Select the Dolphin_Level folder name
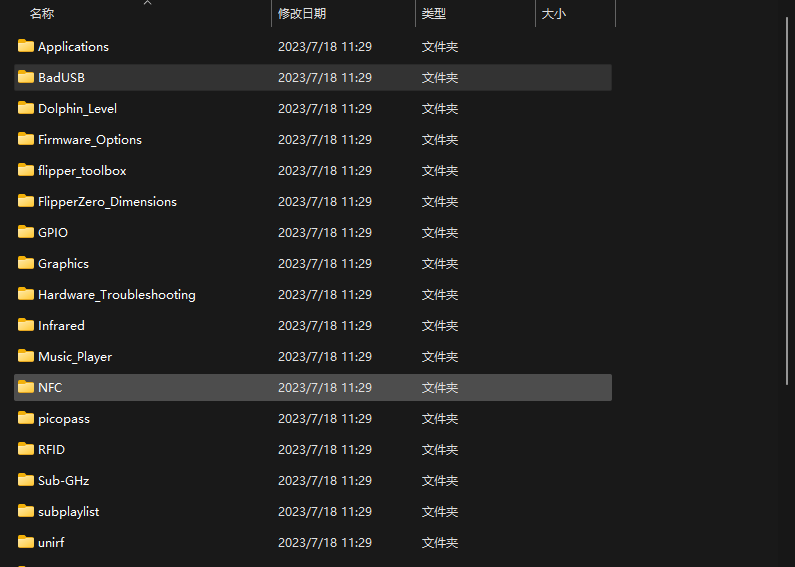This screenshot has height=567, width=795. [78, 109]
